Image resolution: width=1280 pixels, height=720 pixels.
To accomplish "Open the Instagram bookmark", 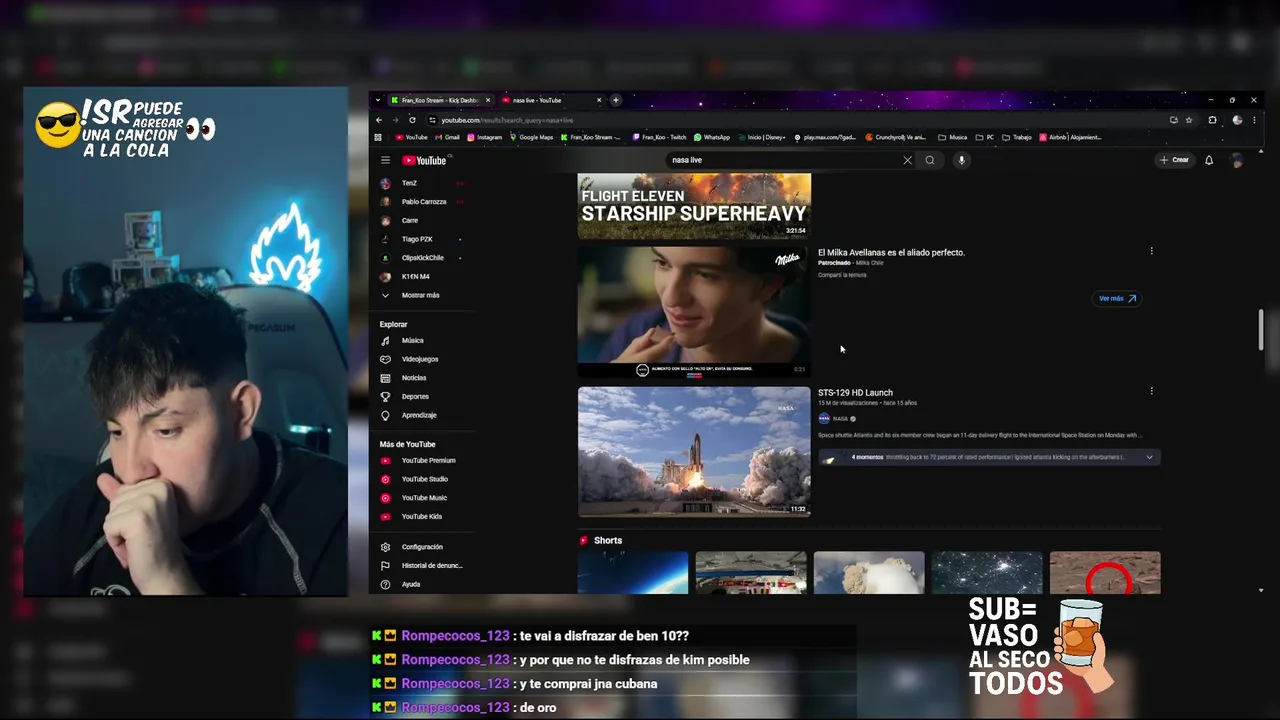I will click(485, 137).
